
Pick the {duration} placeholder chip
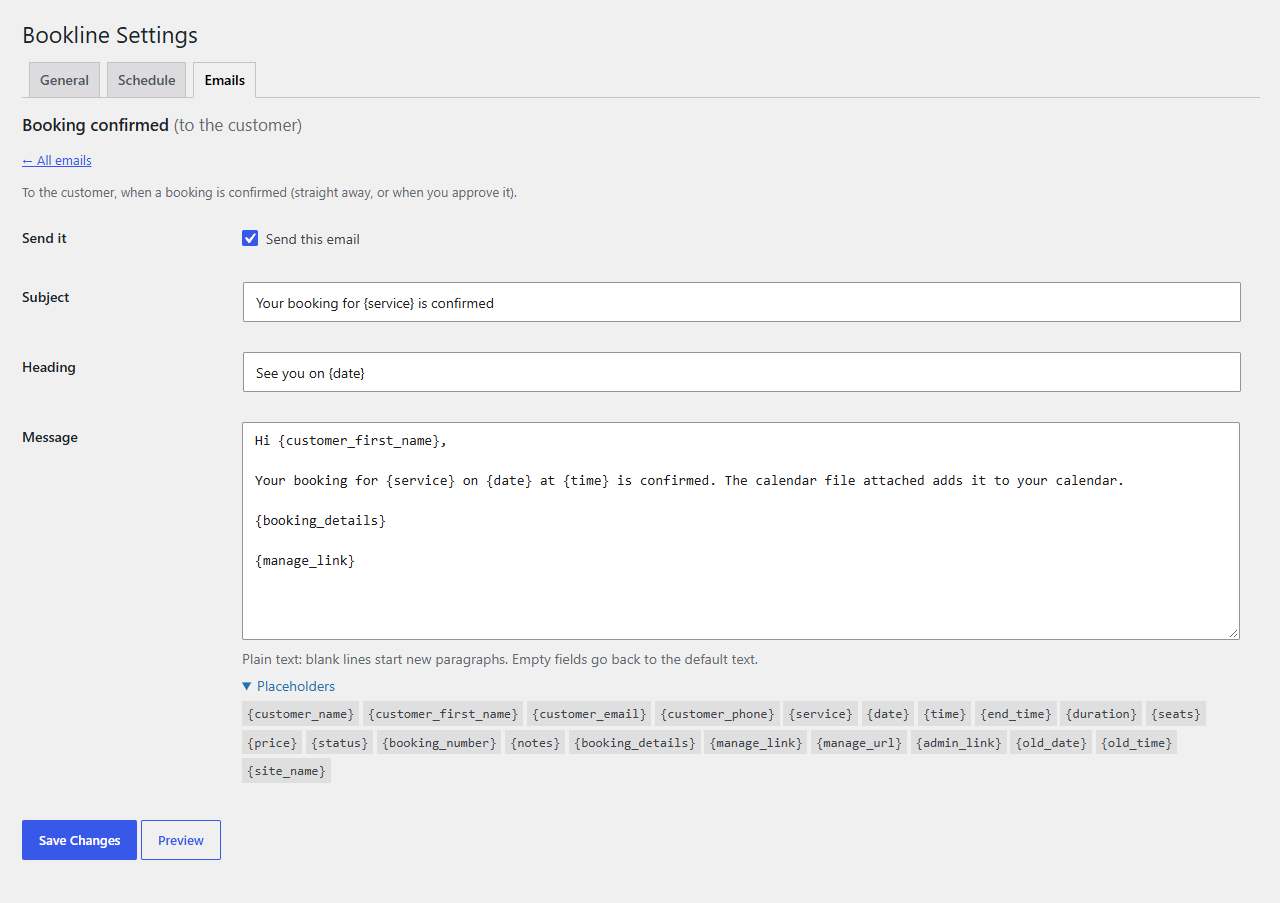[1101, 714]
